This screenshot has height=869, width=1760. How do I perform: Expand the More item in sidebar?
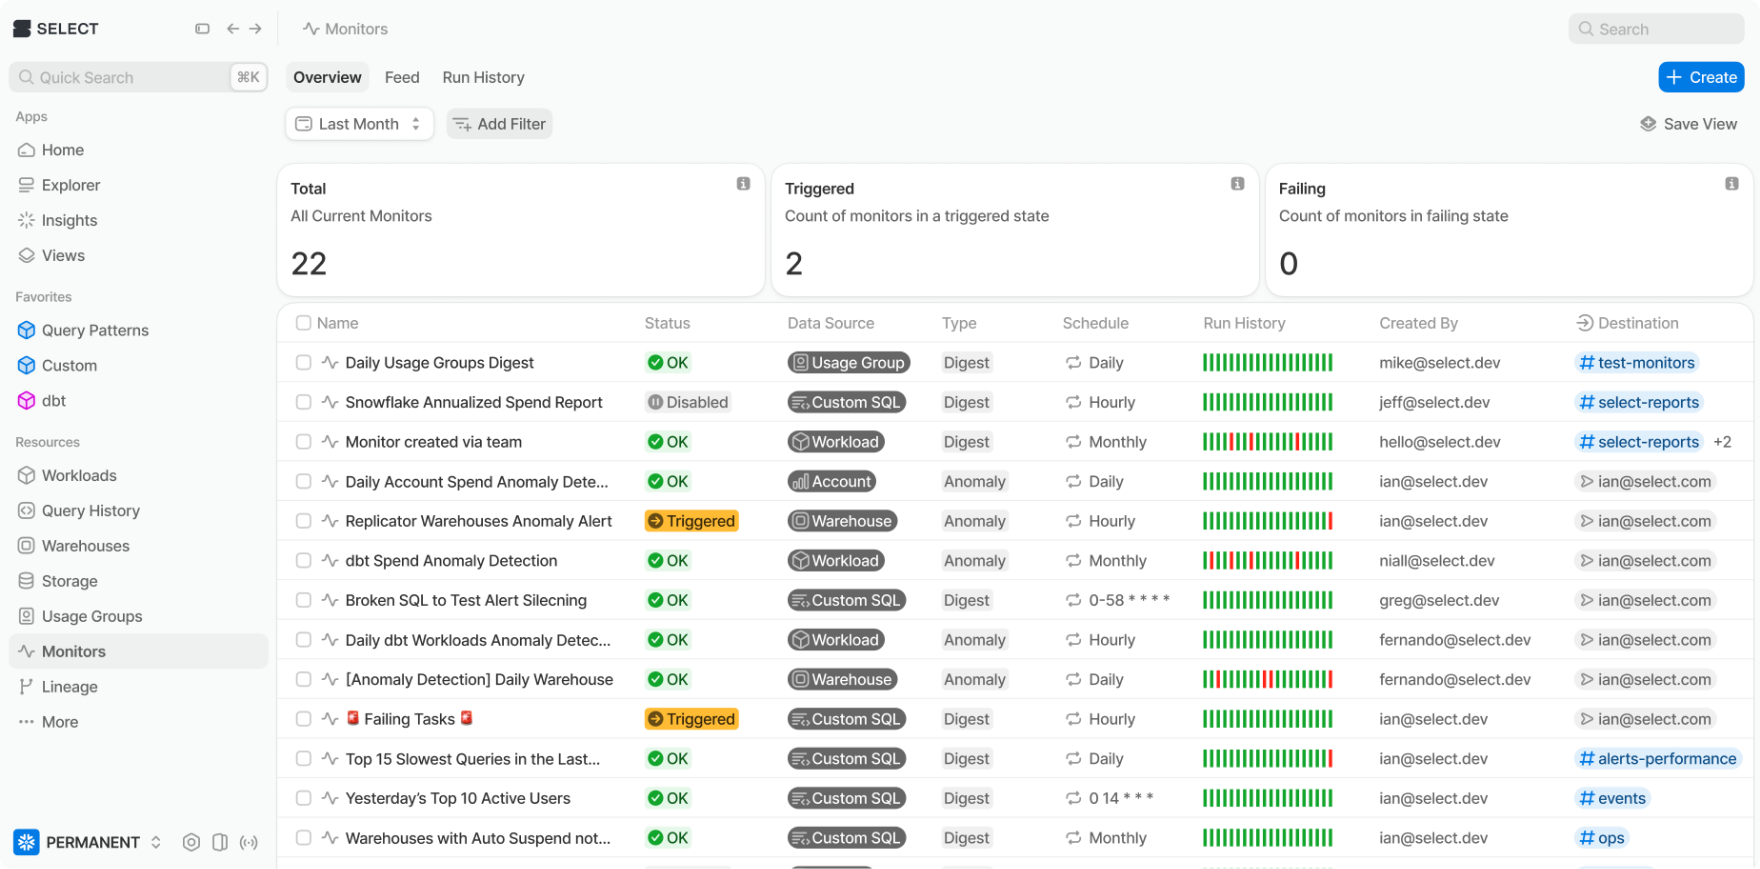[x=59, y=722]
